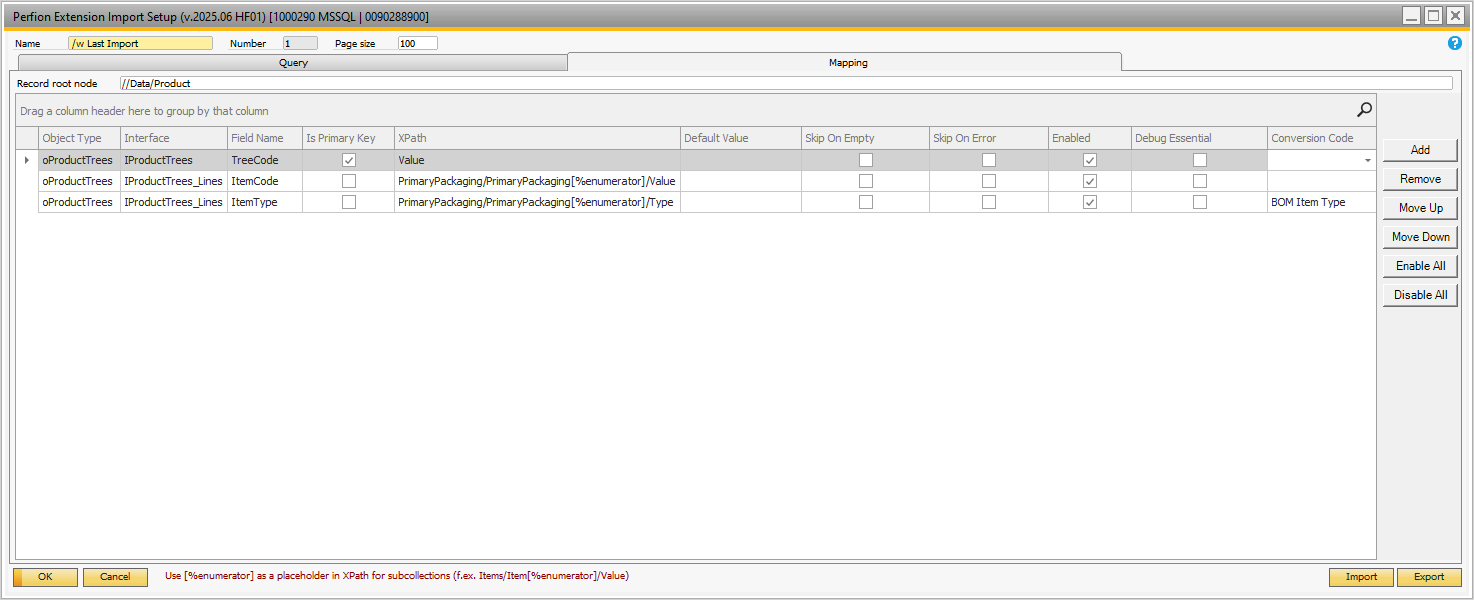Image resolution: width=1474 pixels, height=600 pixels.
Task: Sort by Enabled column header
Action: (1090, 138)
